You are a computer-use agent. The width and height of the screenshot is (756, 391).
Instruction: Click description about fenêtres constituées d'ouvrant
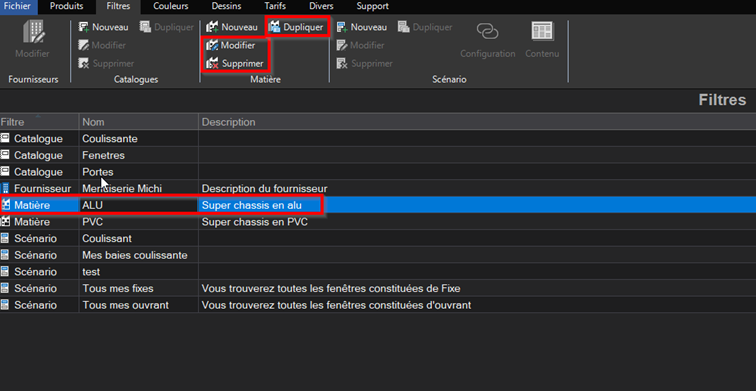(x=336, y=305)
